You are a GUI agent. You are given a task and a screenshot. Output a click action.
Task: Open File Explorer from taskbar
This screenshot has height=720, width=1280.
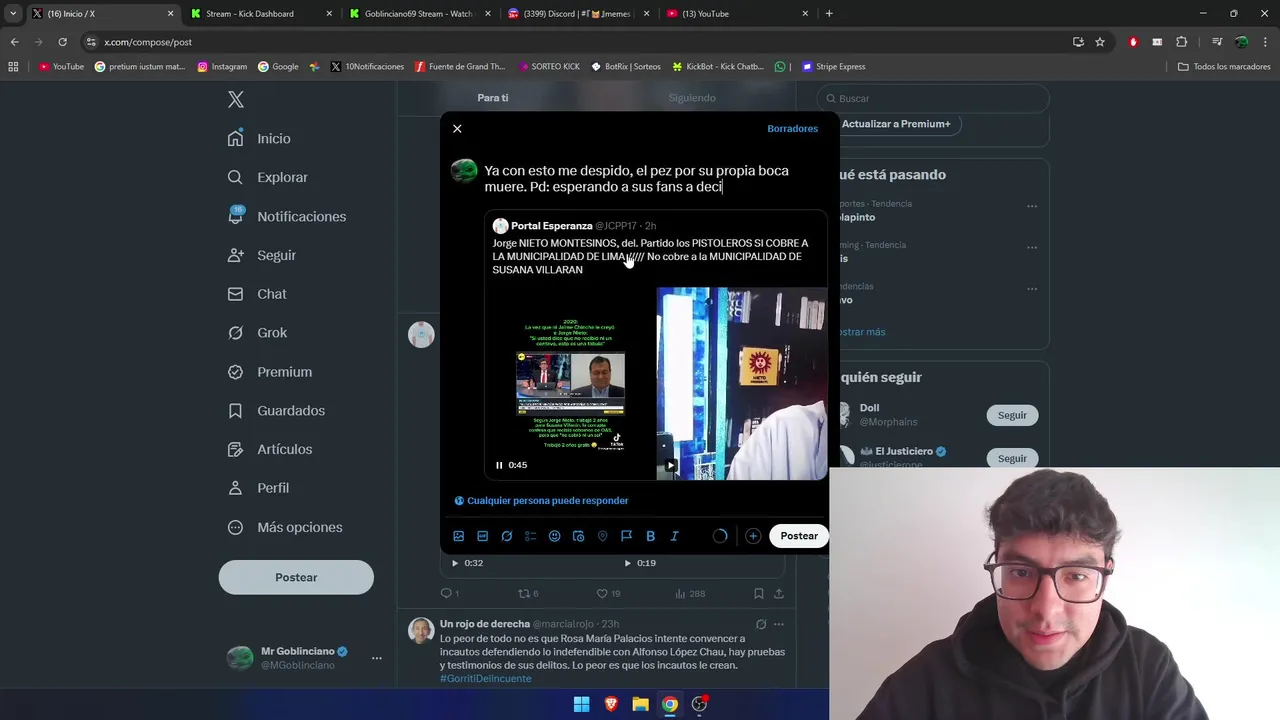640,704
